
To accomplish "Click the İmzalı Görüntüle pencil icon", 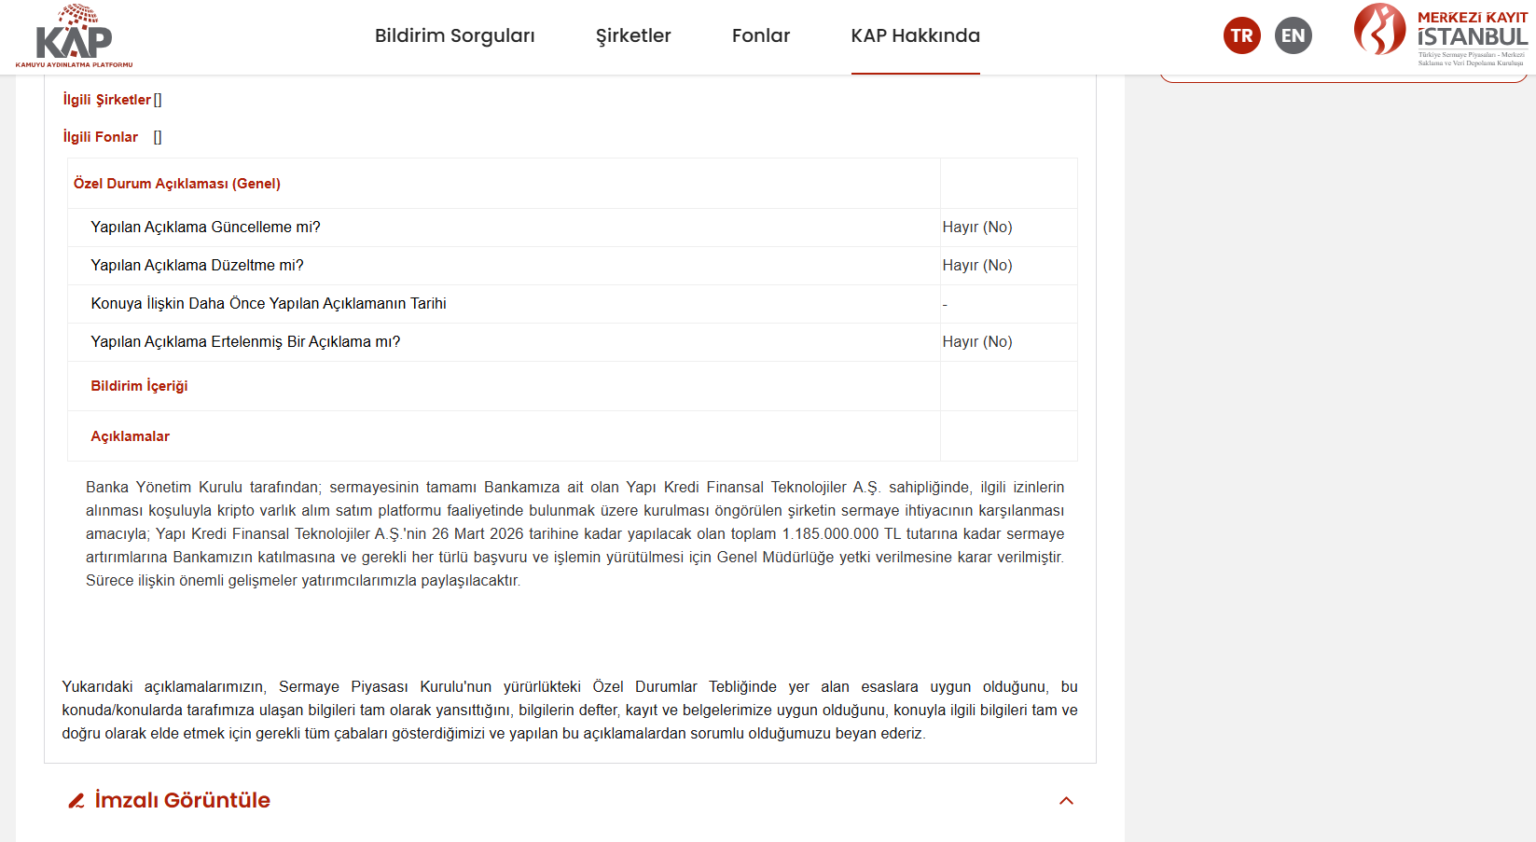I will 76,801.
